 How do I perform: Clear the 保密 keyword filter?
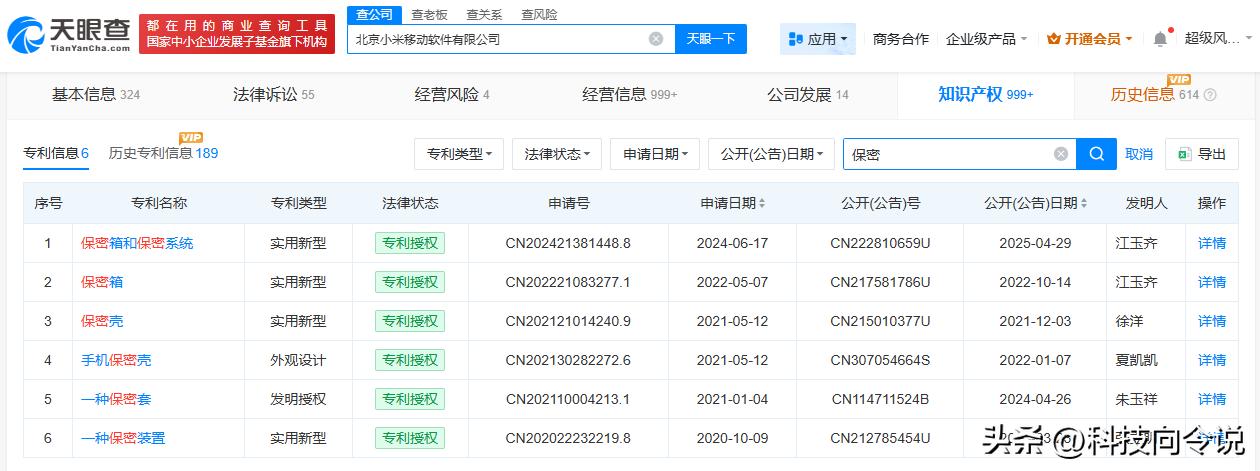[x=1061, y=154]
